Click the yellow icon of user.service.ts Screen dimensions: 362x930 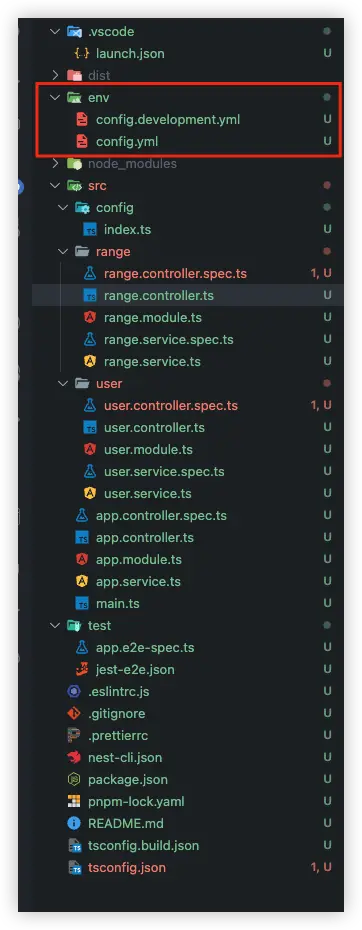[x=90, y=493]
